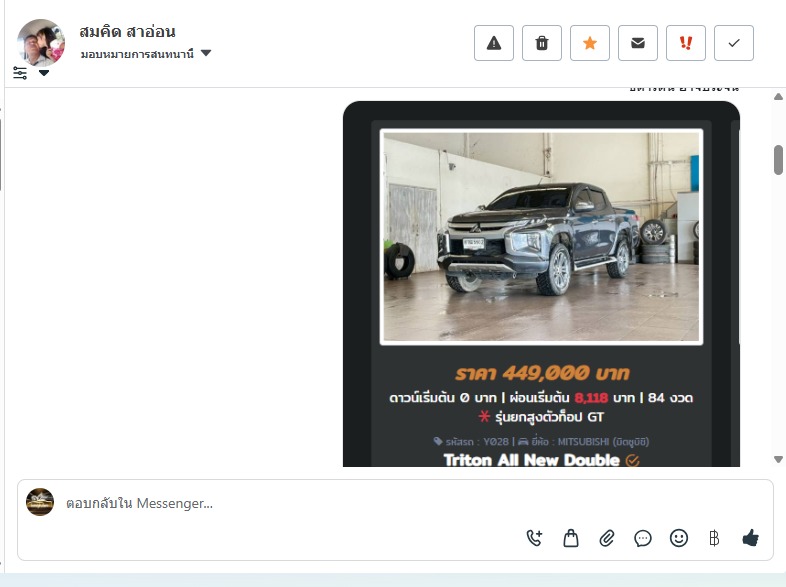Screen dimensions: 786x587
Task: Click chat scrollbar up arrow
Action: 778,97
